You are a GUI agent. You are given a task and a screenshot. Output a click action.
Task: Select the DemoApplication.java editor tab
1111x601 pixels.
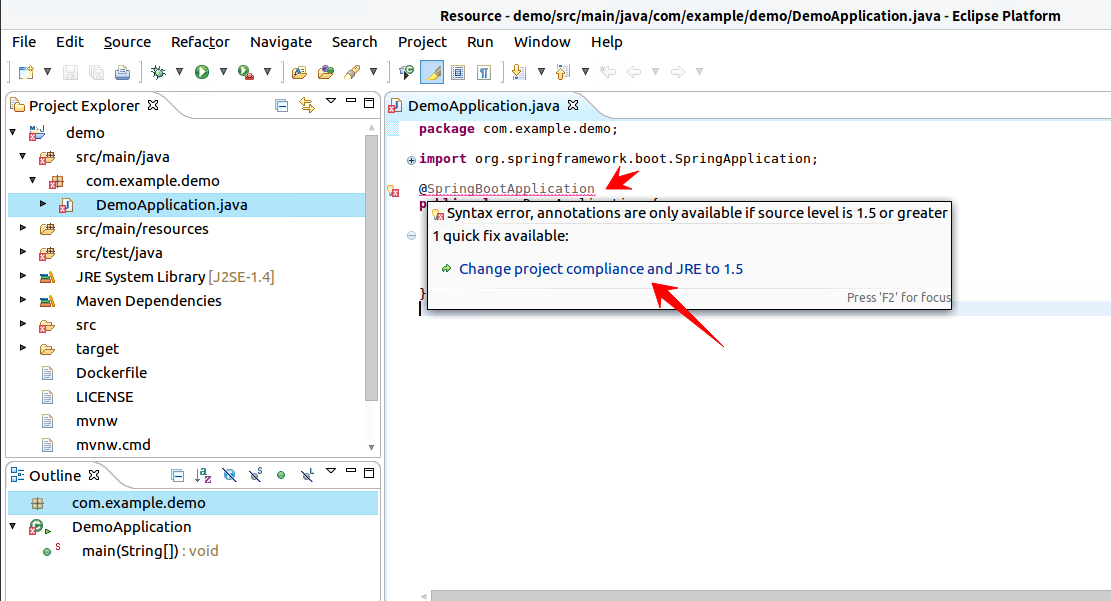(483, 106)
